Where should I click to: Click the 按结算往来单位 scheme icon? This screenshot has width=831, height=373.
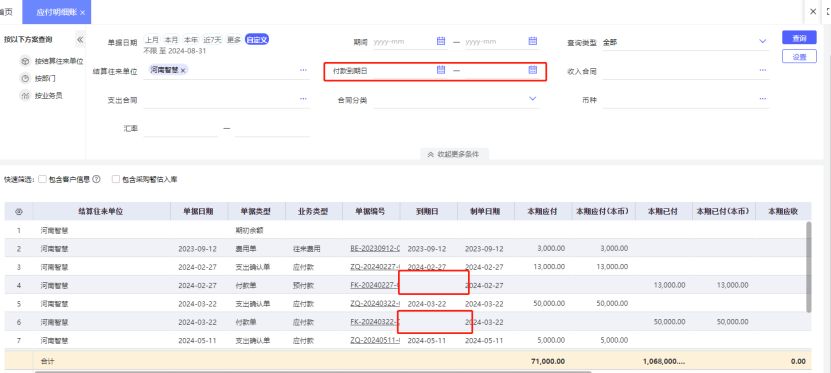(x=25, y=61)
